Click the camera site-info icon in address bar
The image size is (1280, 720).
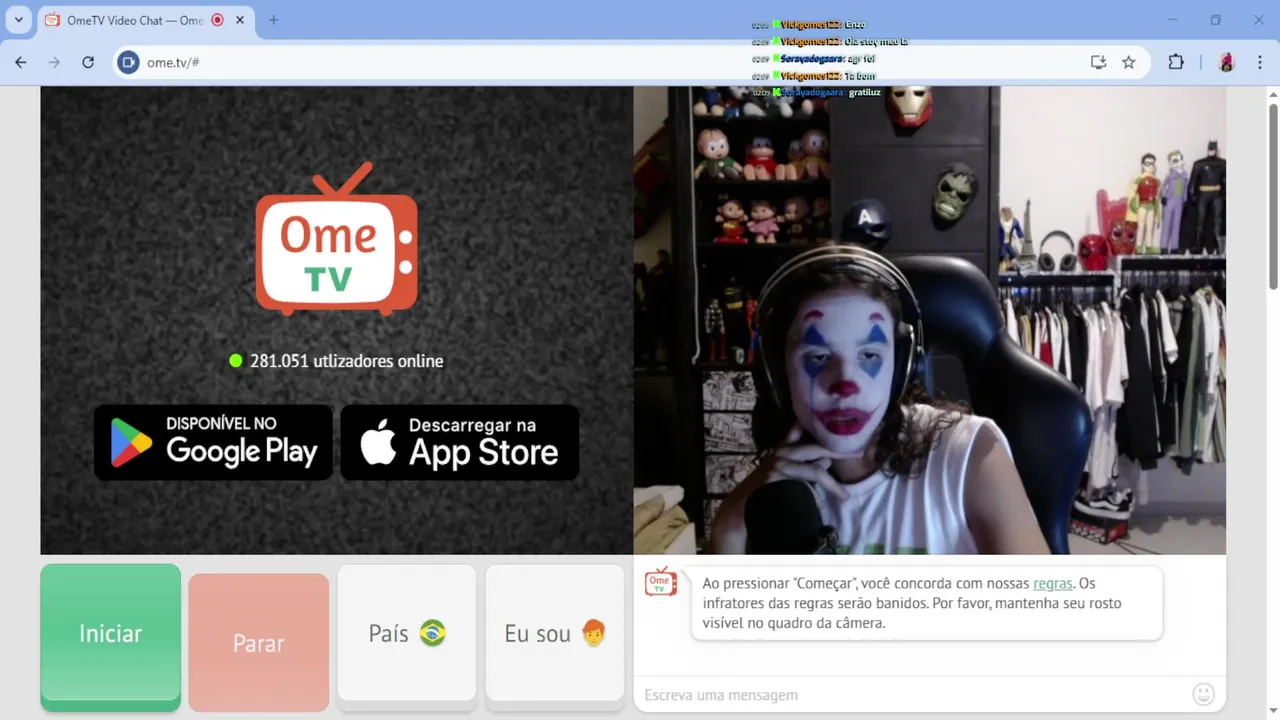click(x=128, y=62)
